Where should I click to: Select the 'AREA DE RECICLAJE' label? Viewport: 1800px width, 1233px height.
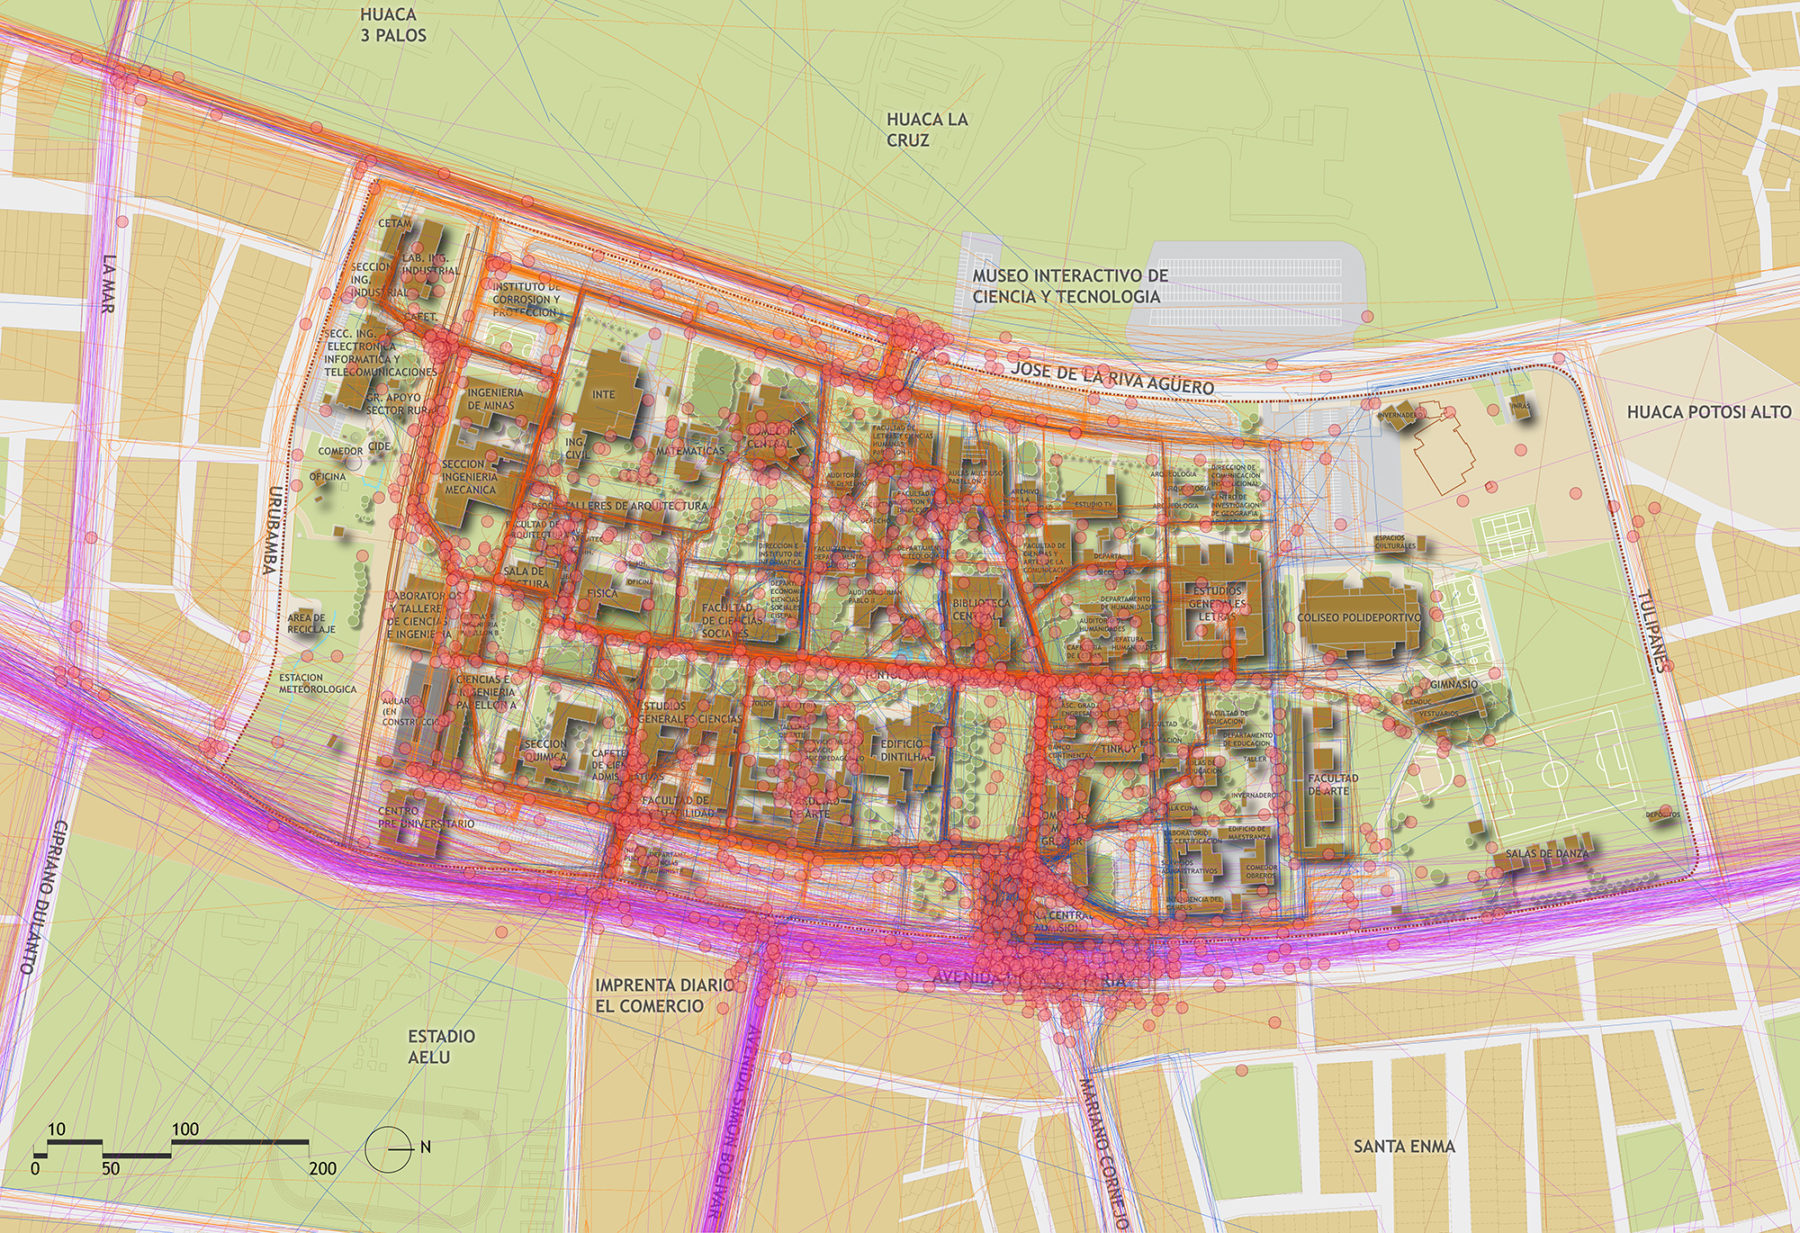(x=311, y=623)
